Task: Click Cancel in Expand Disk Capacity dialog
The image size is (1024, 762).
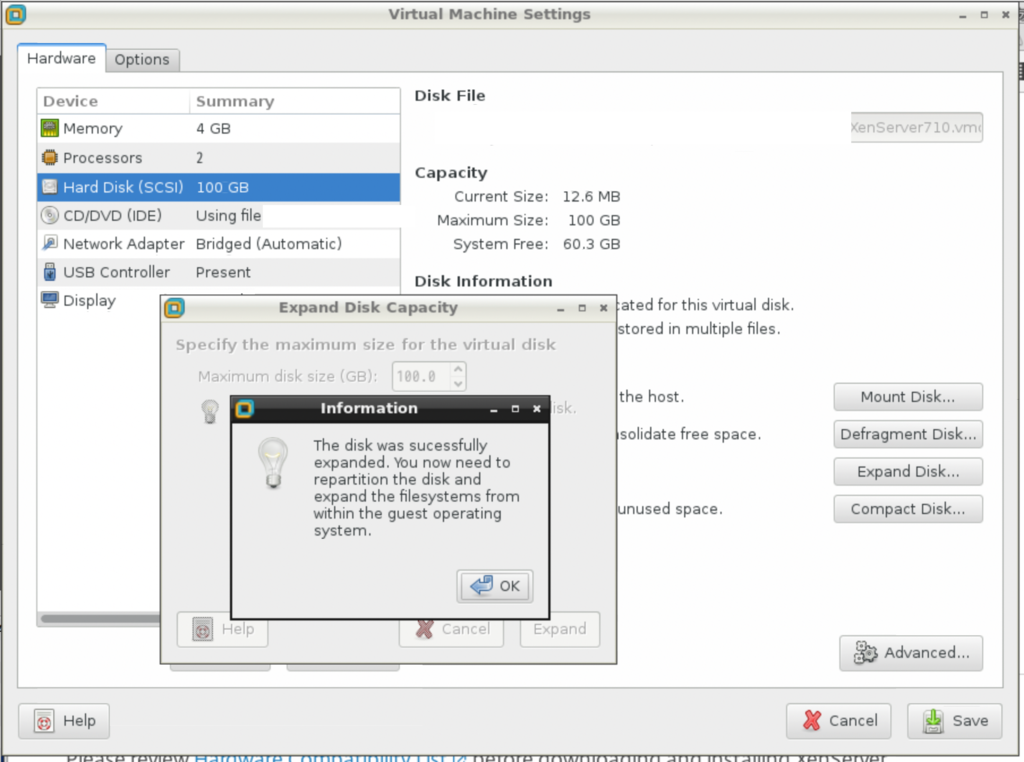Action: tap(452, 629)
